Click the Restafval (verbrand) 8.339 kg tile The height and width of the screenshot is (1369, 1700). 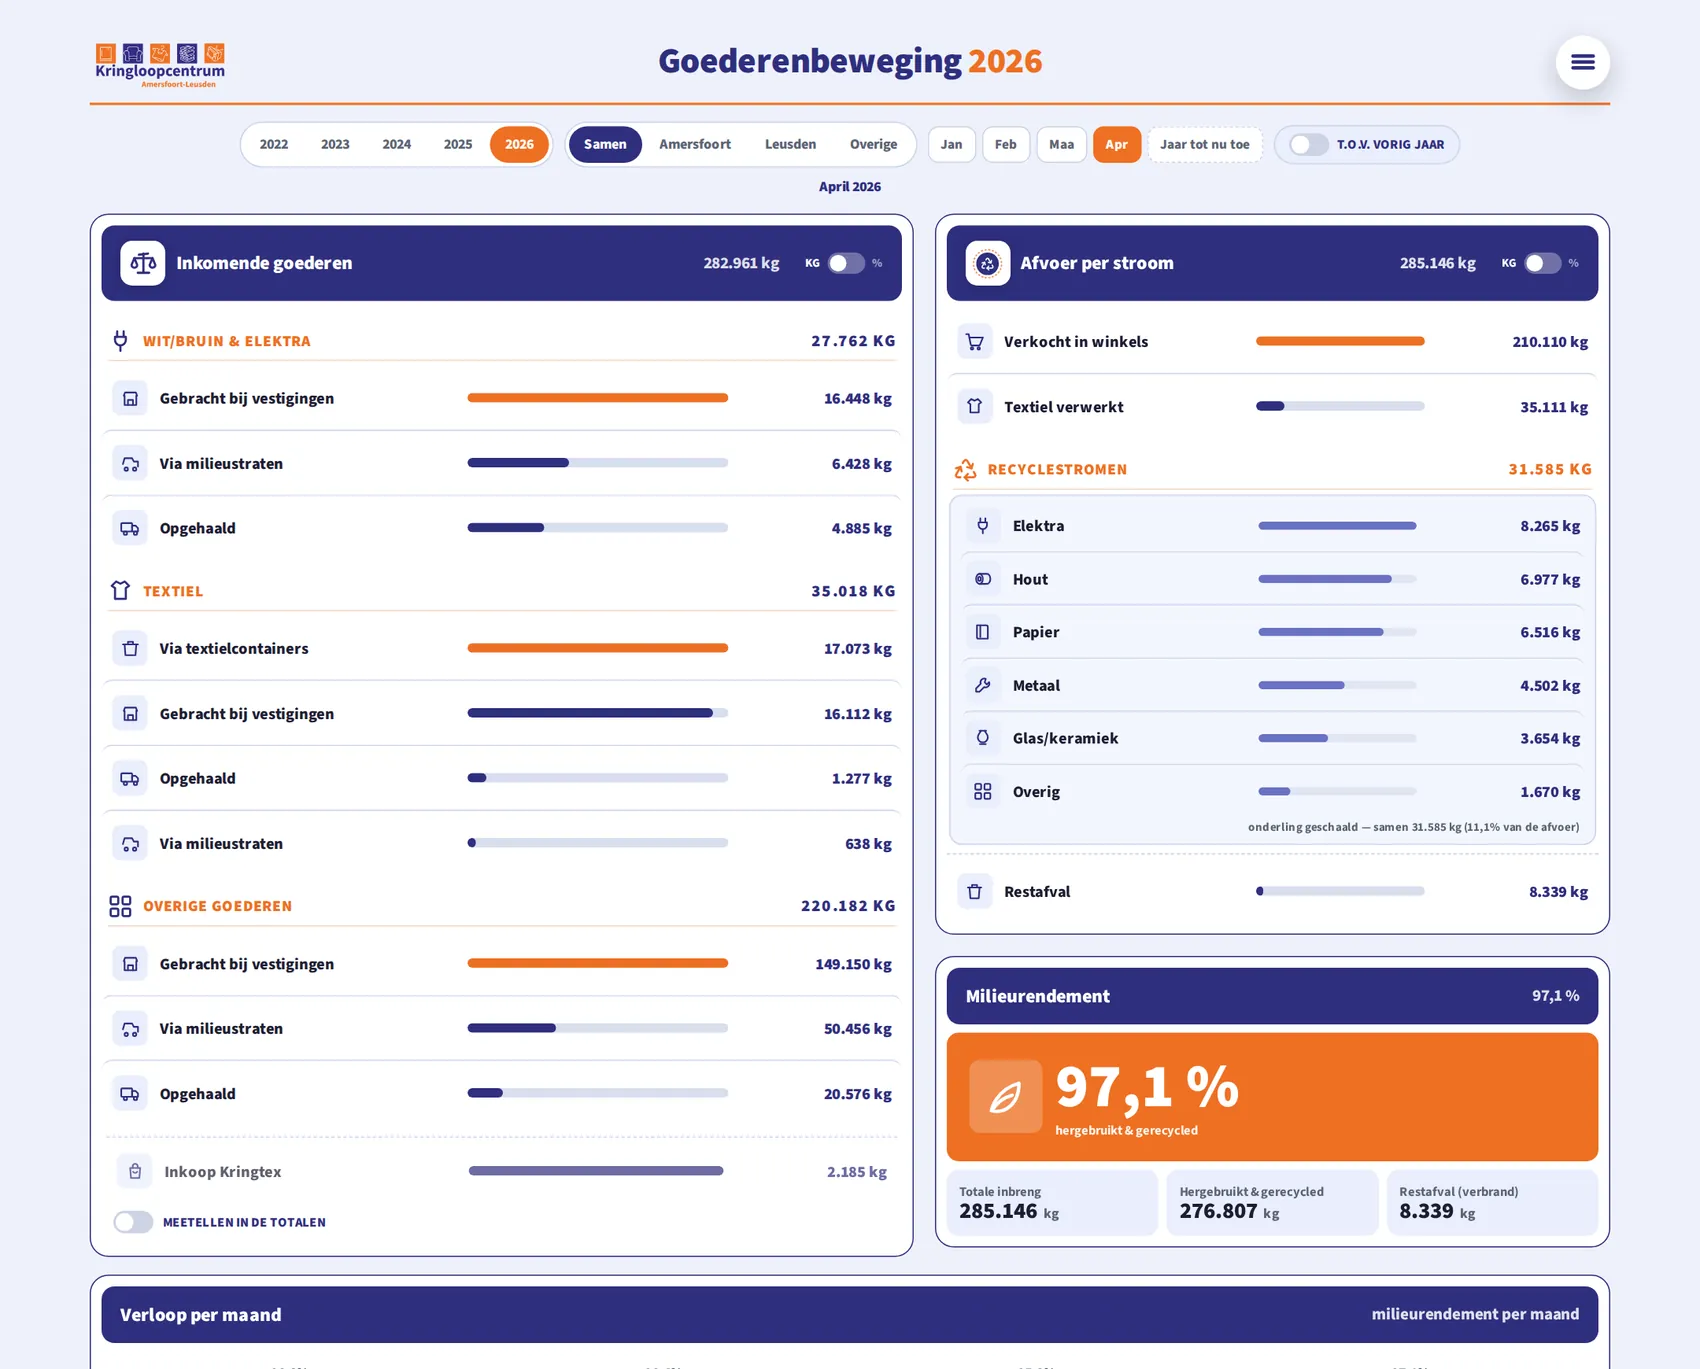pos(1492,1202)
